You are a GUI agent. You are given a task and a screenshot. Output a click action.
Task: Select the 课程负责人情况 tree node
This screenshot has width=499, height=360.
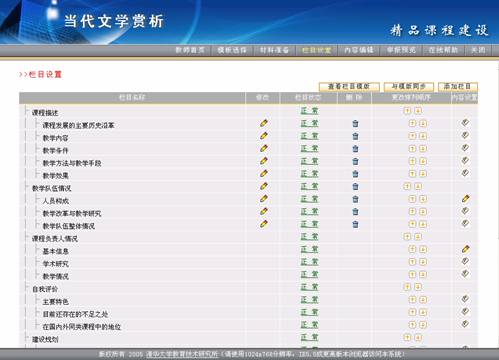[55, 239]
